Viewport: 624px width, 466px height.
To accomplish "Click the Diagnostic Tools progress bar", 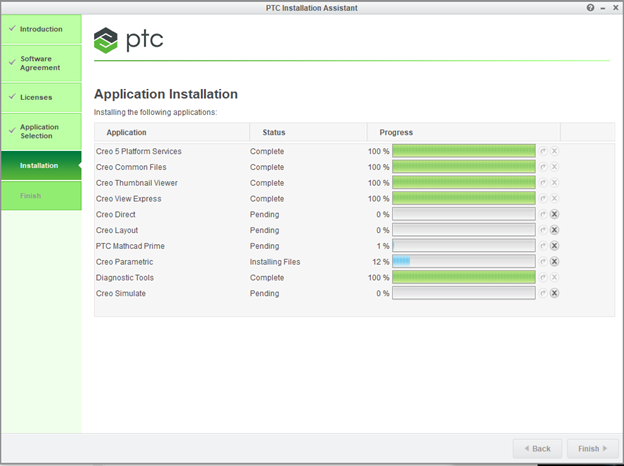I will [x=464, y=277].
